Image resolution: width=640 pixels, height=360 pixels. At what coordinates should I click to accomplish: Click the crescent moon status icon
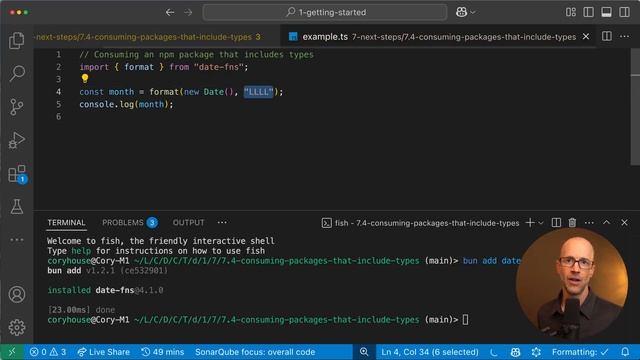494,352
